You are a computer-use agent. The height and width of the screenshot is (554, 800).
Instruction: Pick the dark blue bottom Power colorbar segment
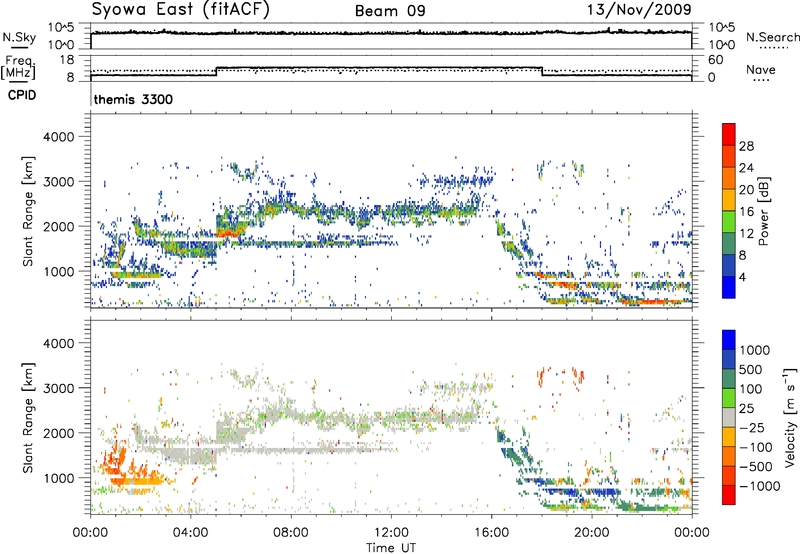[729, 286]
